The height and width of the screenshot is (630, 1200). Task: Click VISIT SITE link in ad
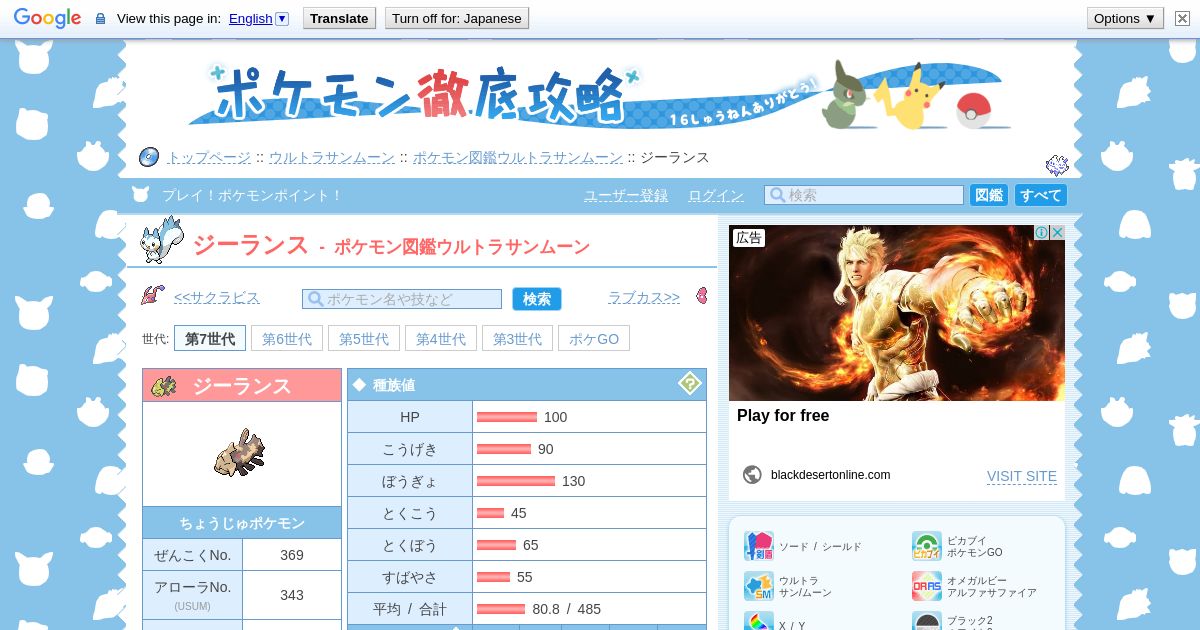click(x=1022, y=476)
